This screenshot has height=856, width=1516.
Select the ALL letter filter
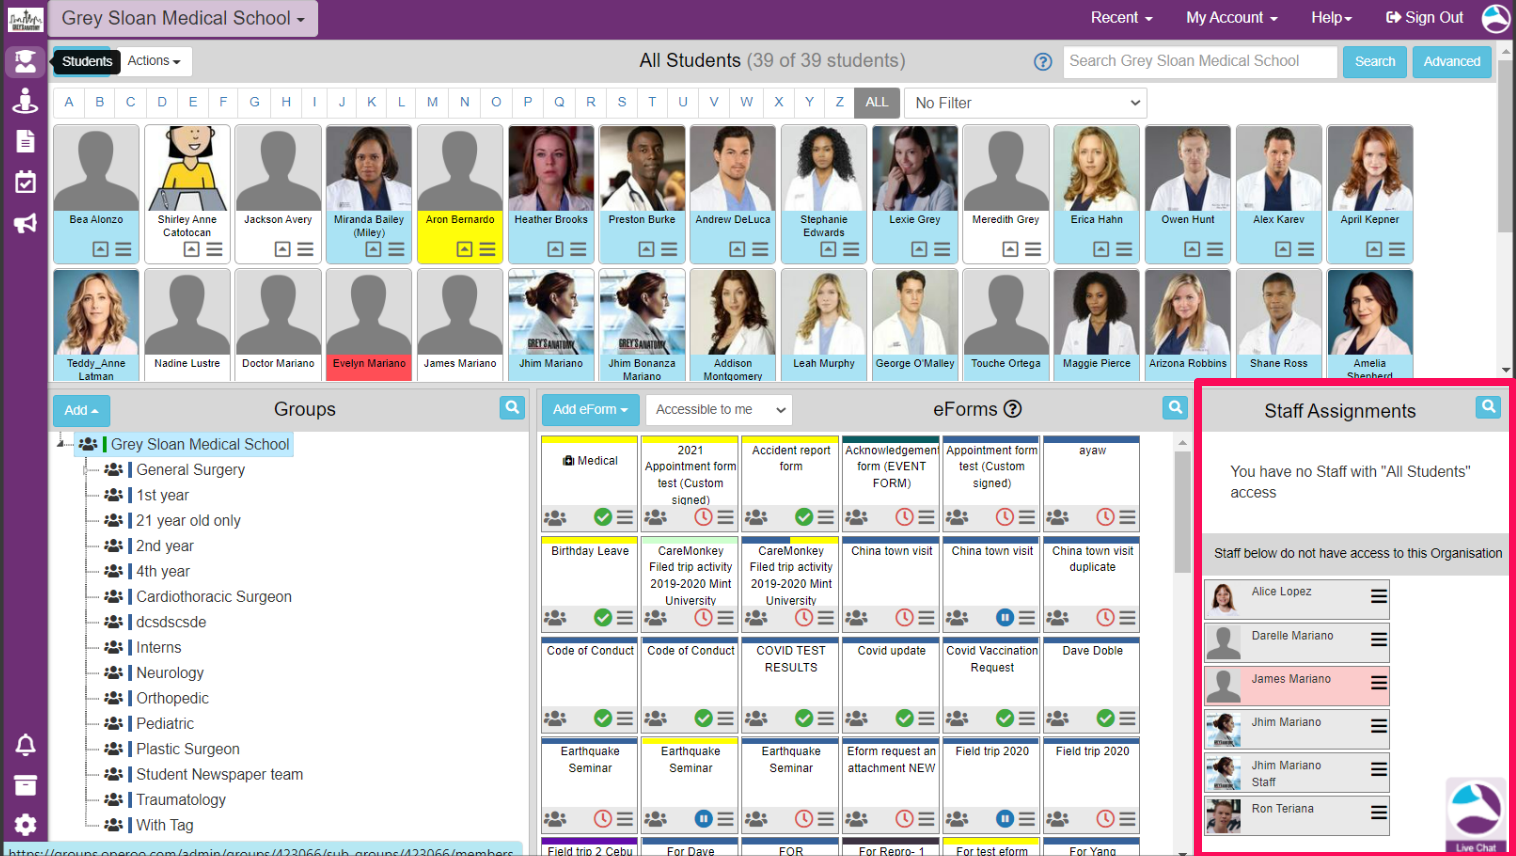click(x=877, y=102)
